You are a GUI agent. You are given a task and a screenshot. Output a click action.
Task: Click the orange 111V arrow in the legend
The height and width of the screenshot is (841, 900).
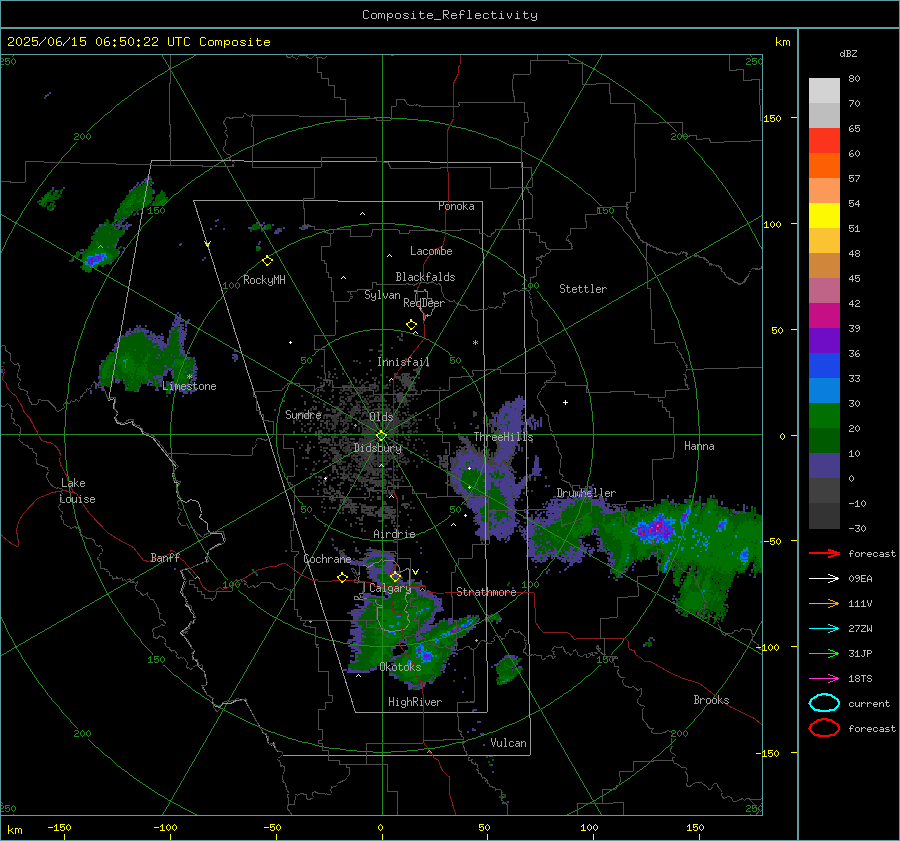[x=824, y=603]
